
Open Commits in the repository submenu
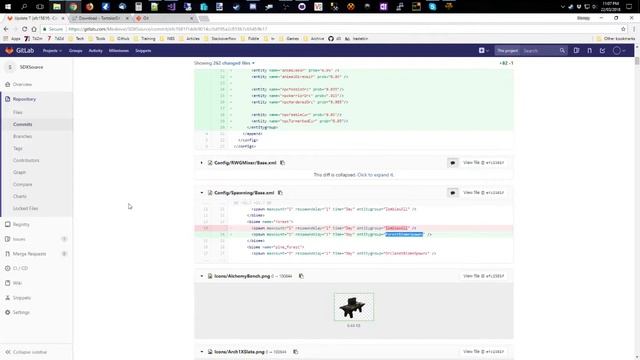(x=22, y=124)
